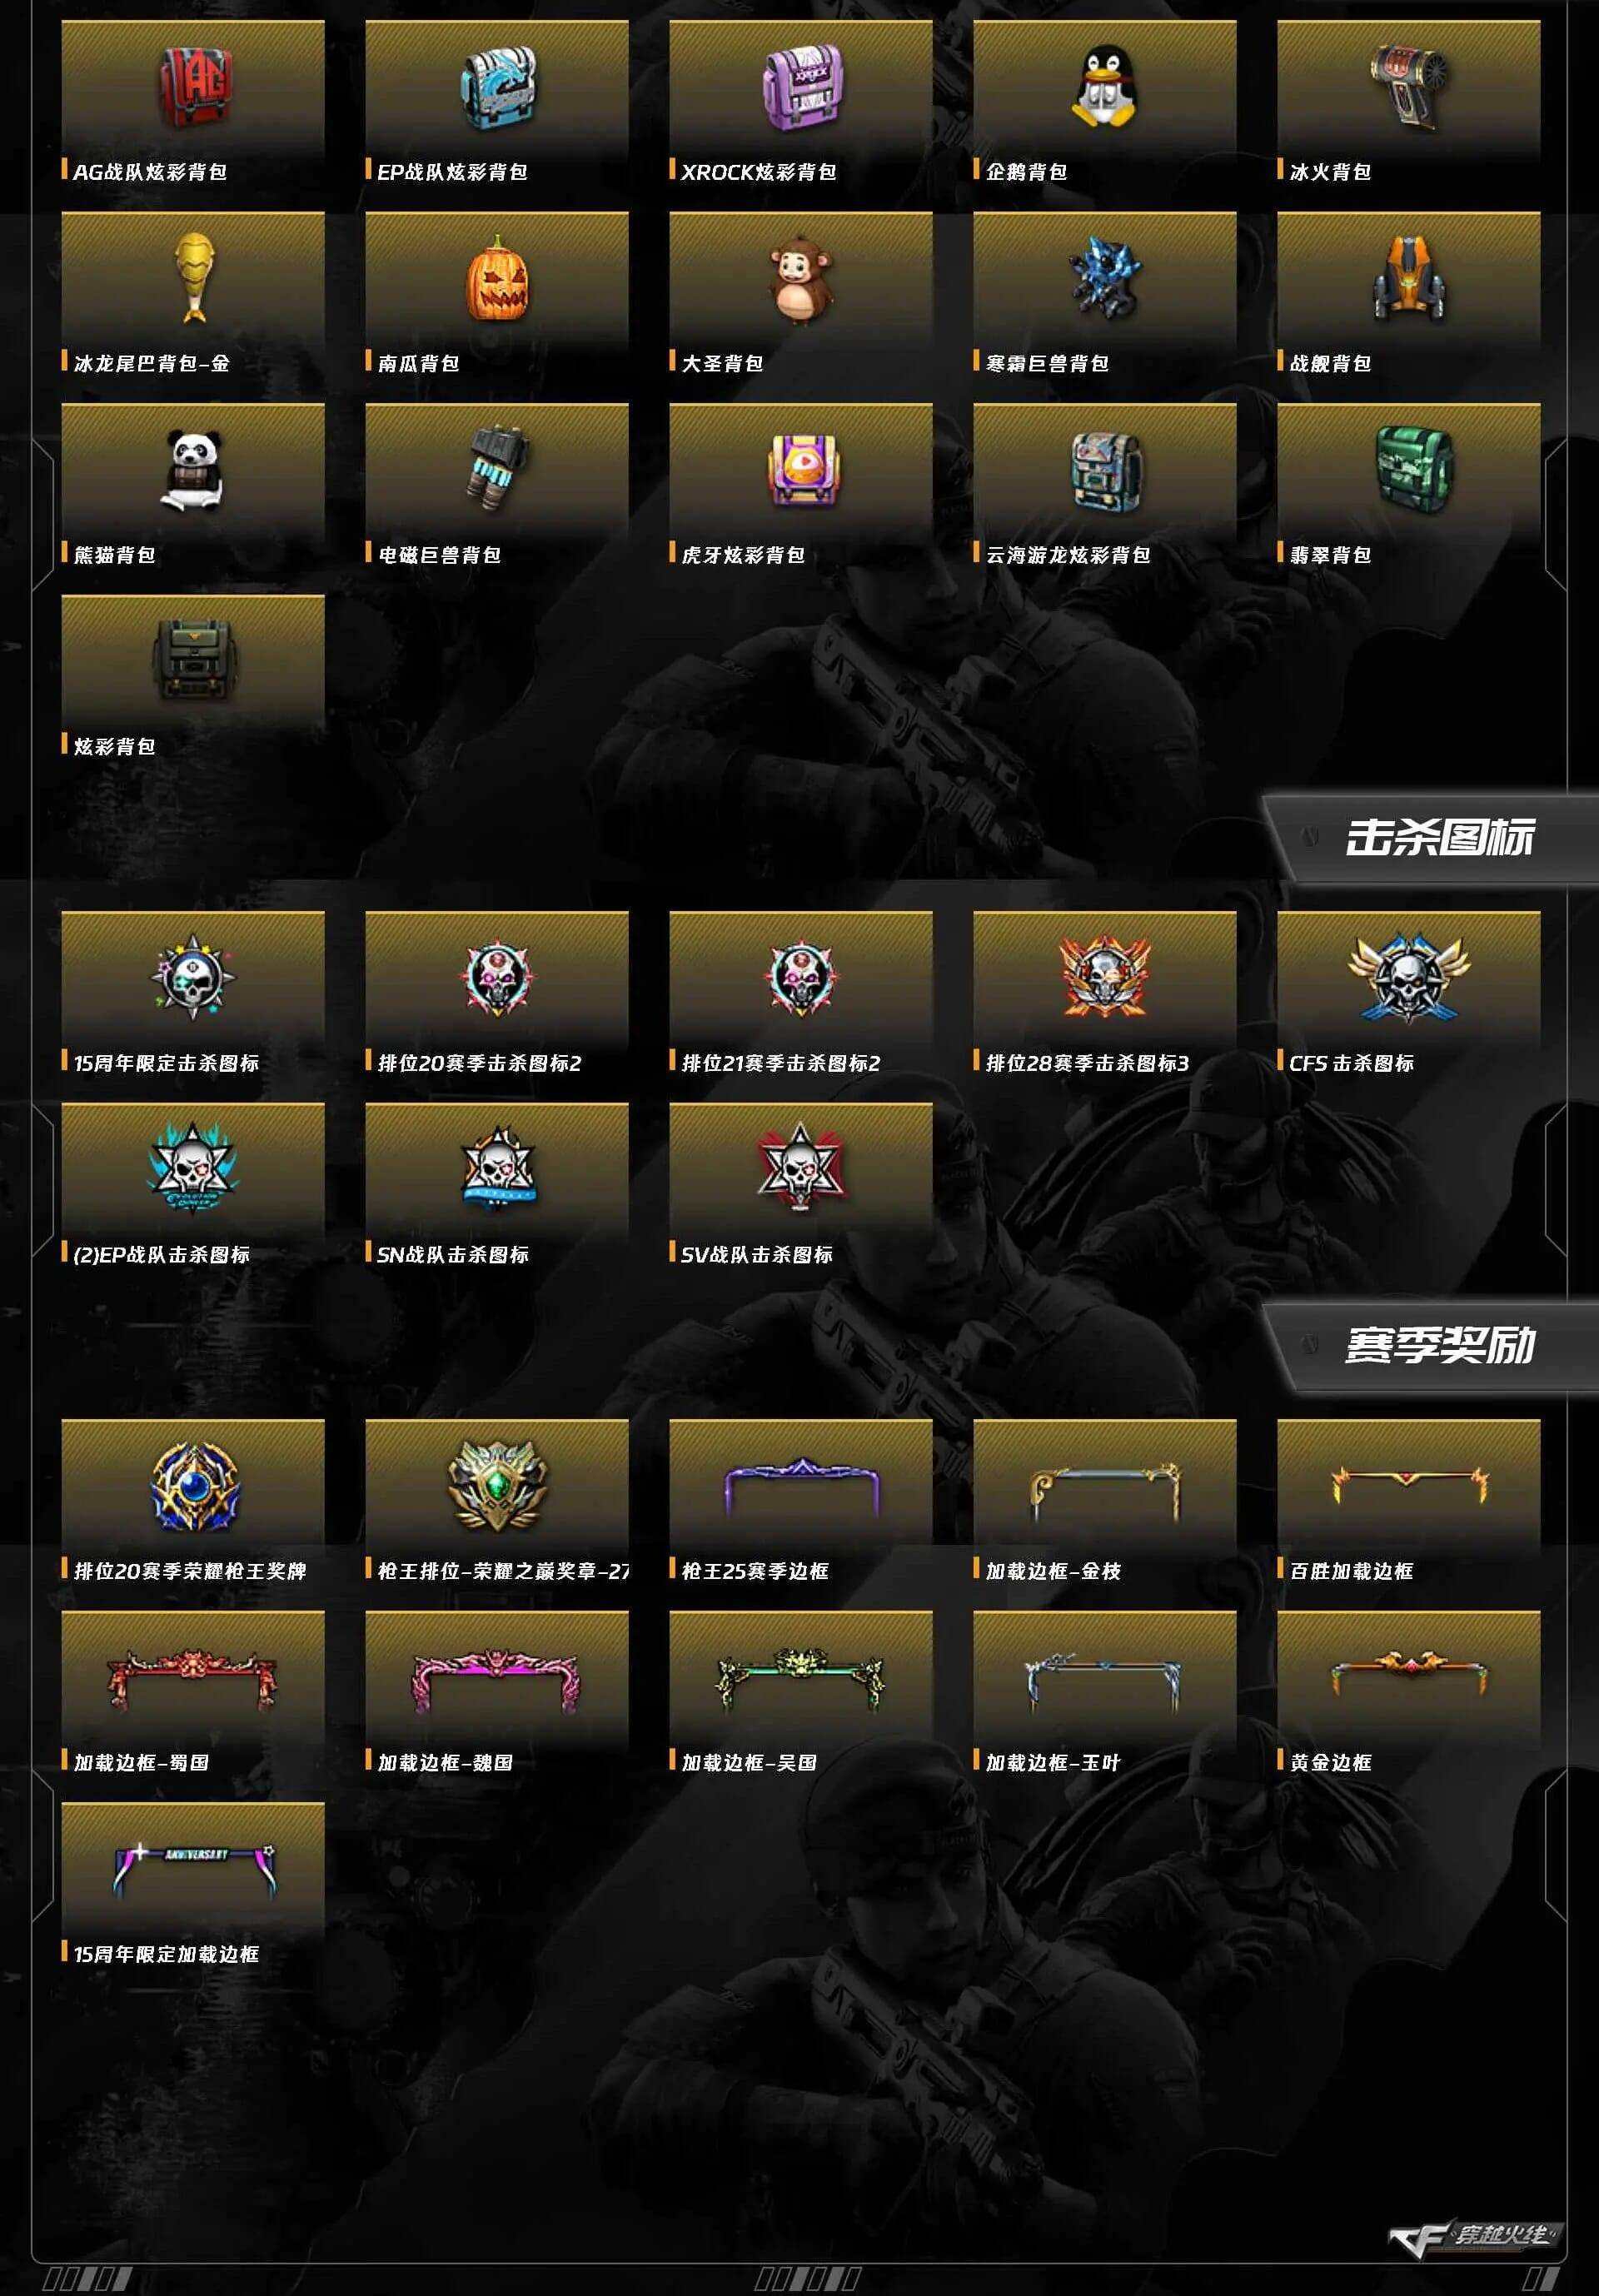The height and width of the screenshot is (2296, 1599).
Task: Select the 加载边框-蜀国 red frame thumbnail
Action: pyautogui.click(x=193, y=1678)
